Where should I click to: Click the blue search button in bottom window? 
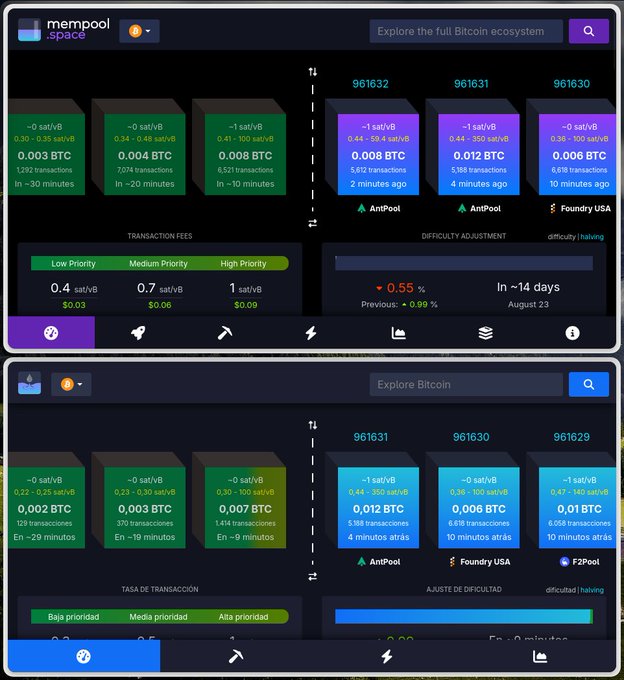point(588,384)
